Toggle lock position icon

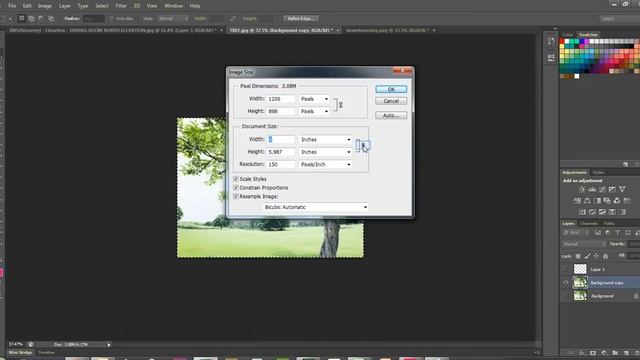click(596, 256)
